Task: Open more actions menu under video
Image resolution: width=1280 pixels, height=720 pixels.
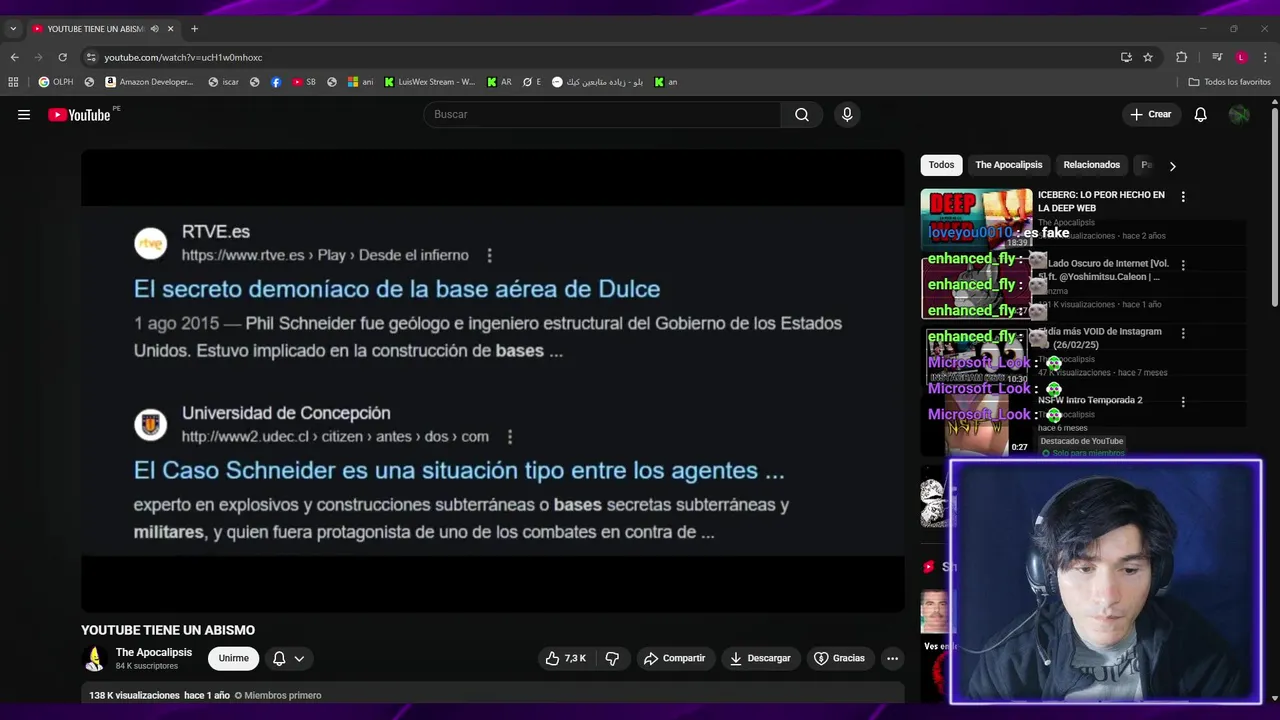Action: [x=892, y=658]
